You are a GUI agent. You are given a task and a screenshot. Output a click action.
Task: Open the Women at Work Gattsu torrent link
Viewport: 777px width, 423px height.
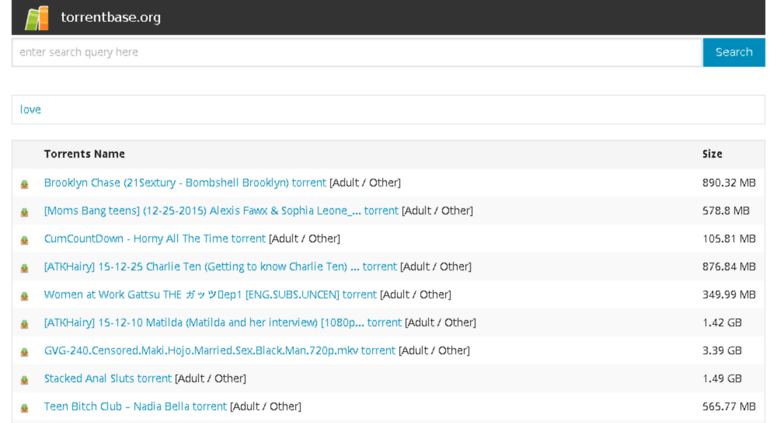click(210, 295)
